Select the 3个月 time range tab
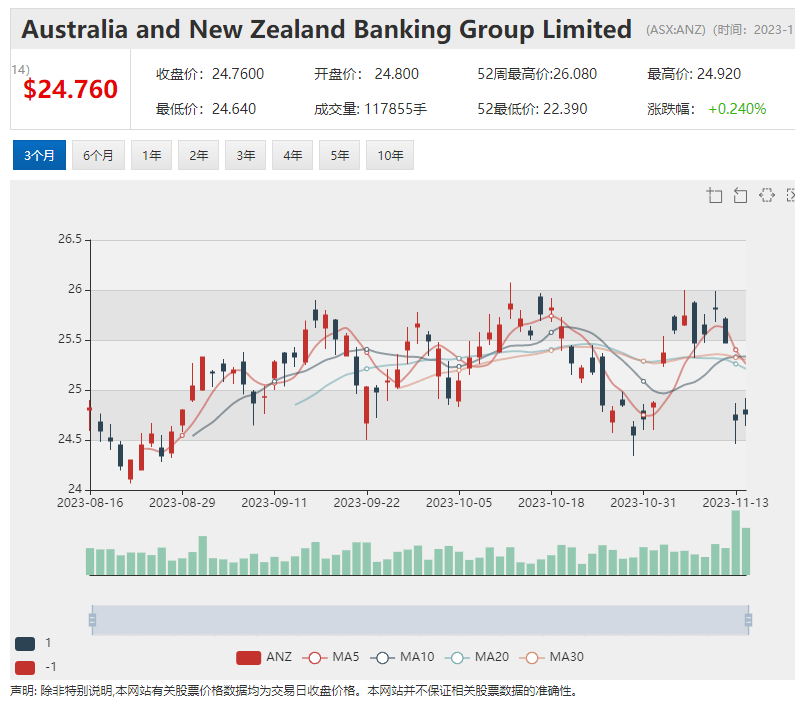The width and height of the screenshot is (802, 711). pos(39,155)
